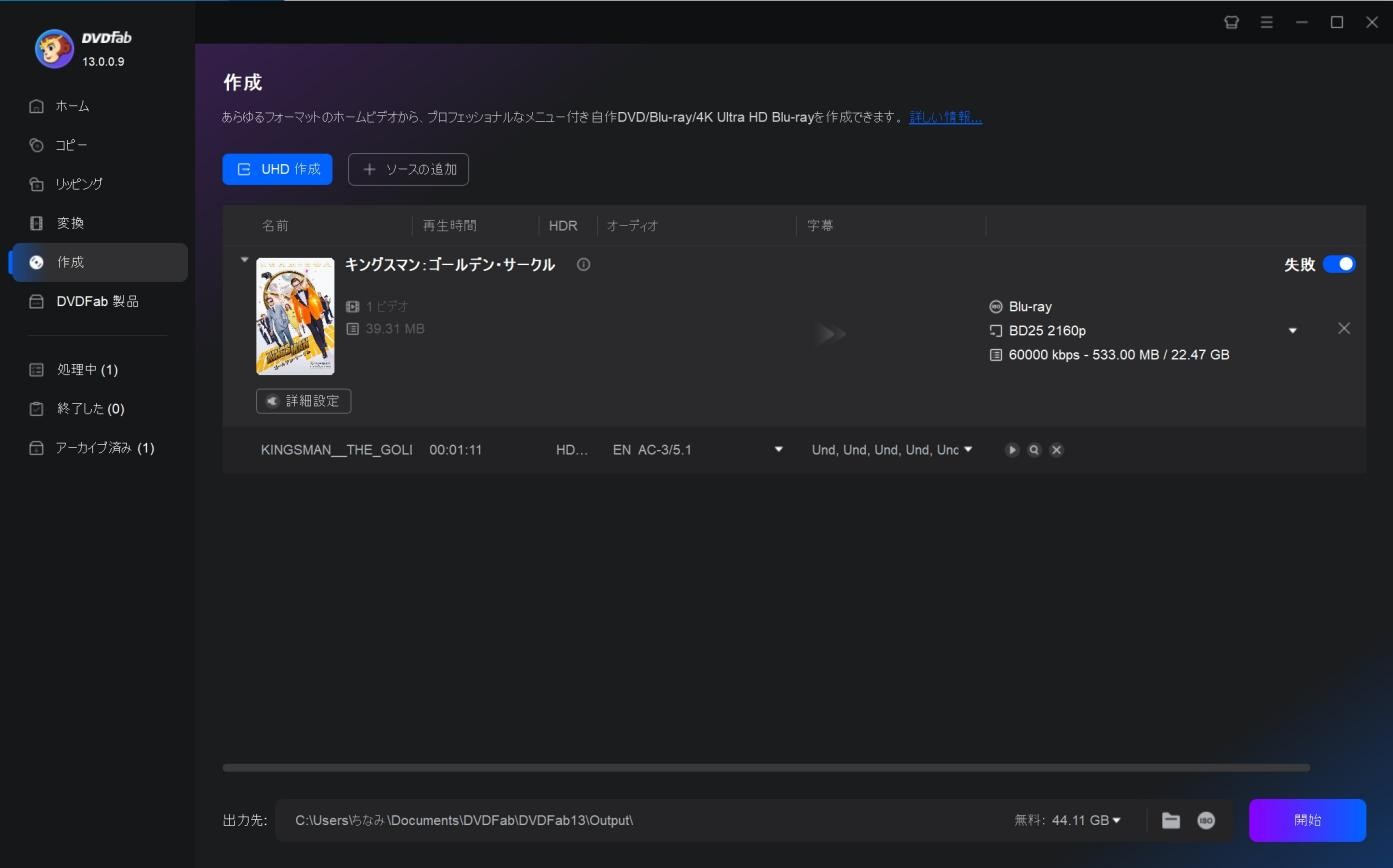Switch to 変換 module
Screen dimensions: 1393x868
coord(98,223)
